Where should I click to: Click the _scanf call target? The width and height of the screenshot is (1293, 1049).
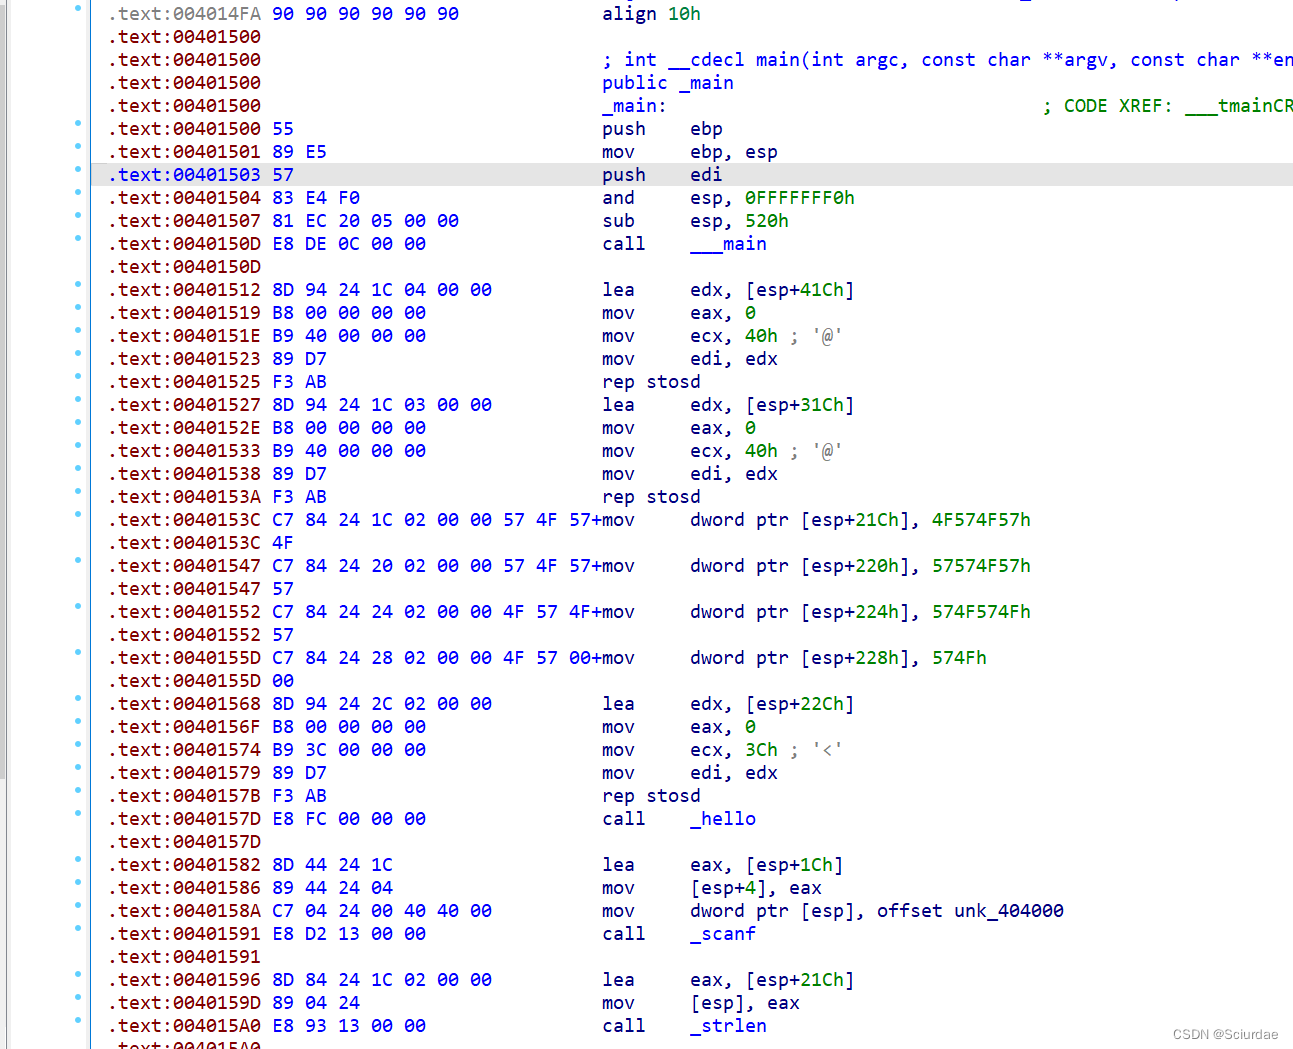tap(723, 934)
